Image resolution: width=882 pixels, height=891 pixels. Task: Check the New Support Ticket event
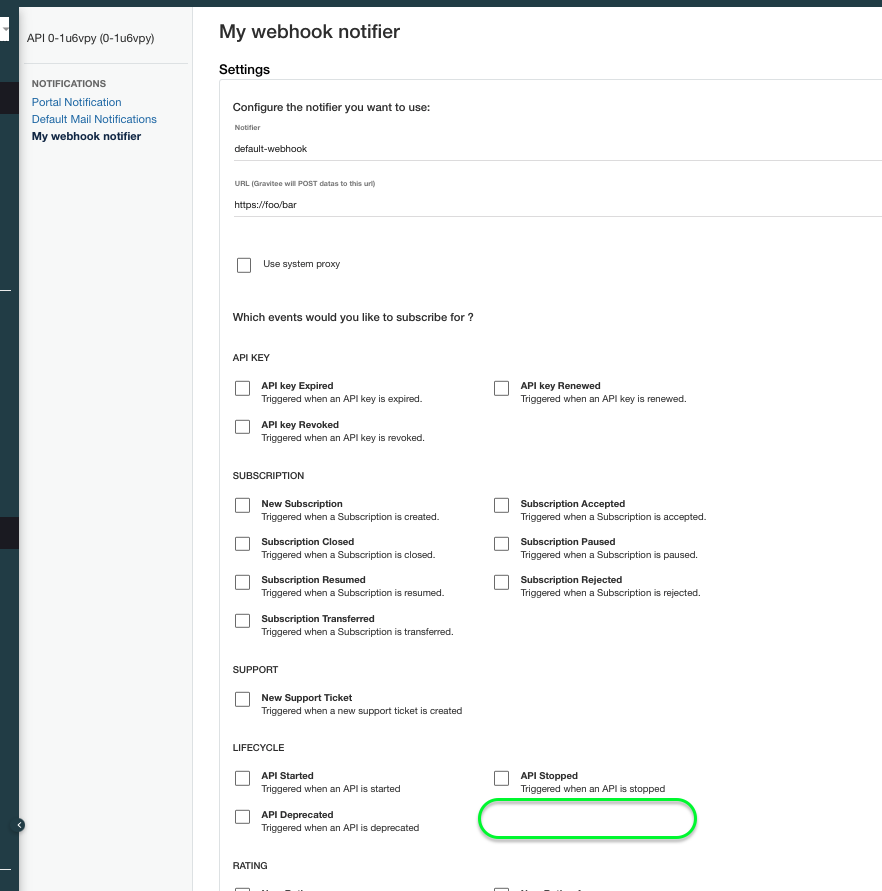pos(243,700)
